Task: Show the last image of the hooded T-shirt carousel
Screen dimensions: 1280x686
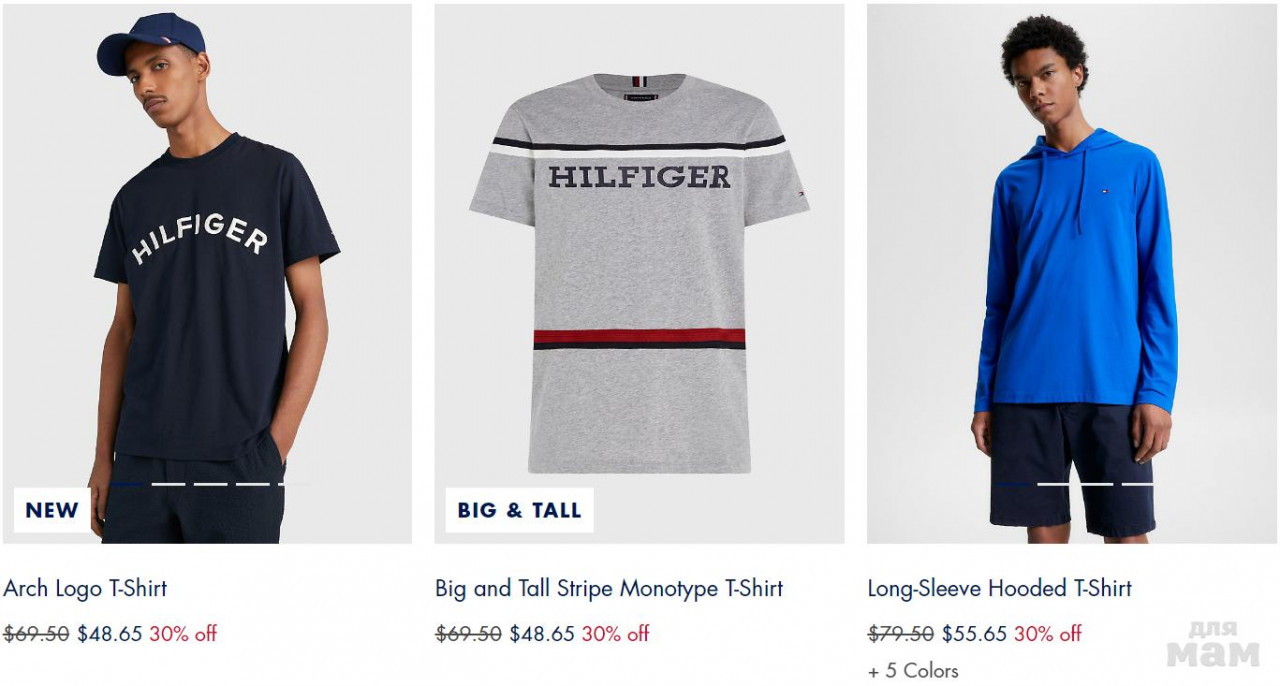Action: click(x=1138, y=484)
